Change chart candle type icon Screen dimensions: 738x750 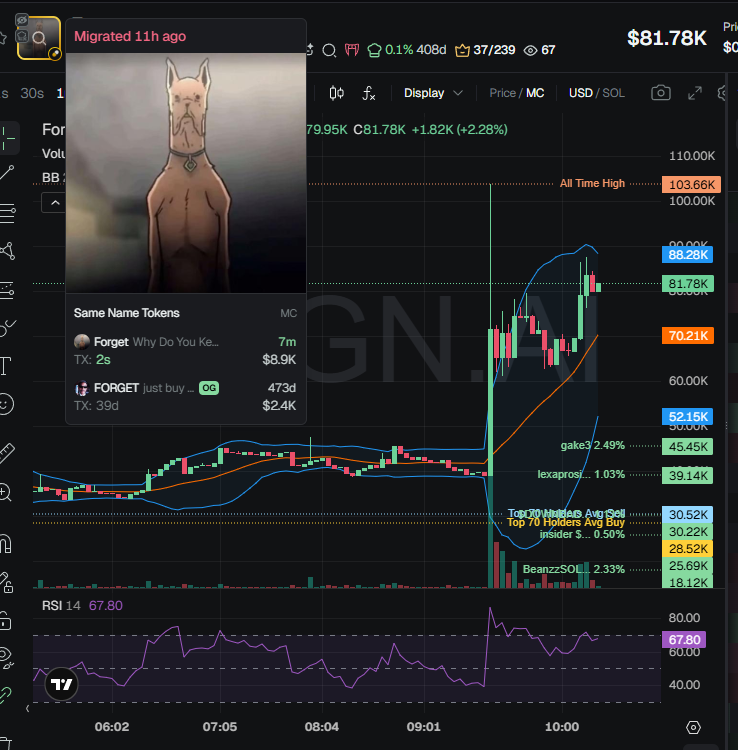point(337,93)
